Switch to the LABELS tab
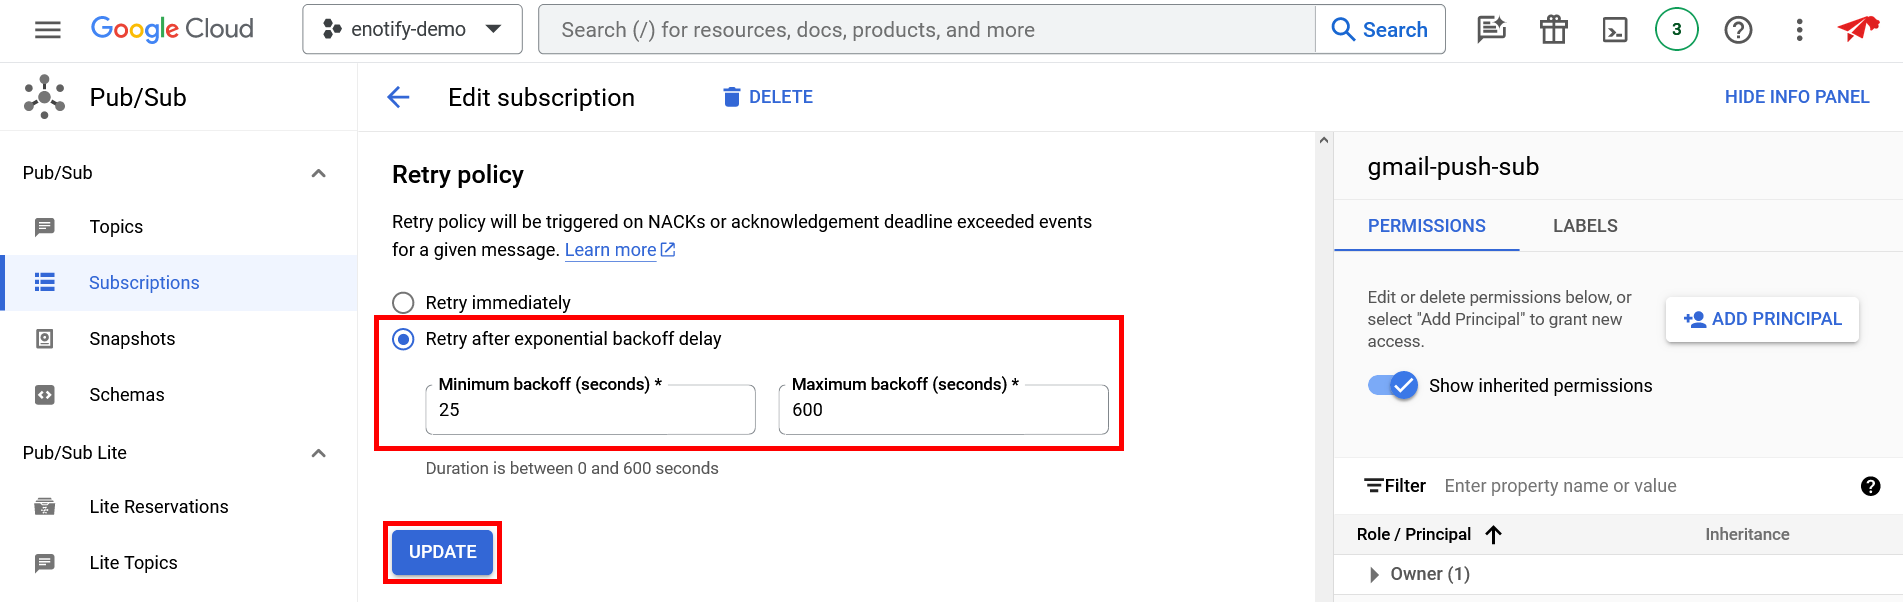 pyautogui.click(x=1584, y=226)
